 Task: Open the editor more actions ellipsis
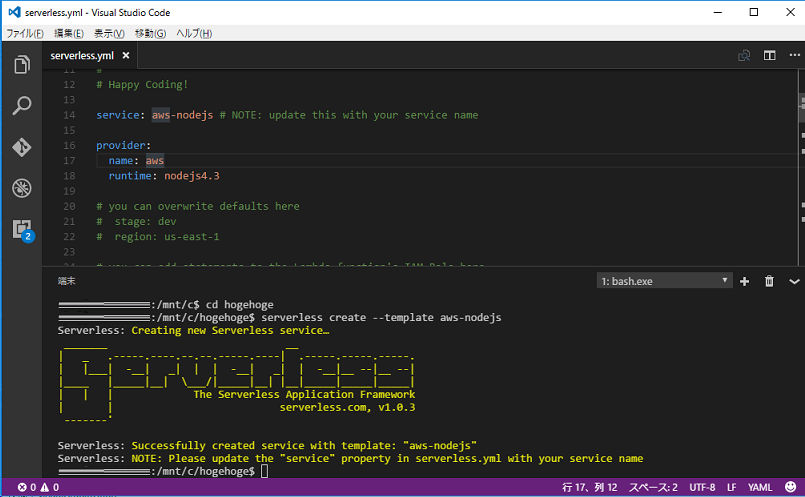tap(794, 55)
